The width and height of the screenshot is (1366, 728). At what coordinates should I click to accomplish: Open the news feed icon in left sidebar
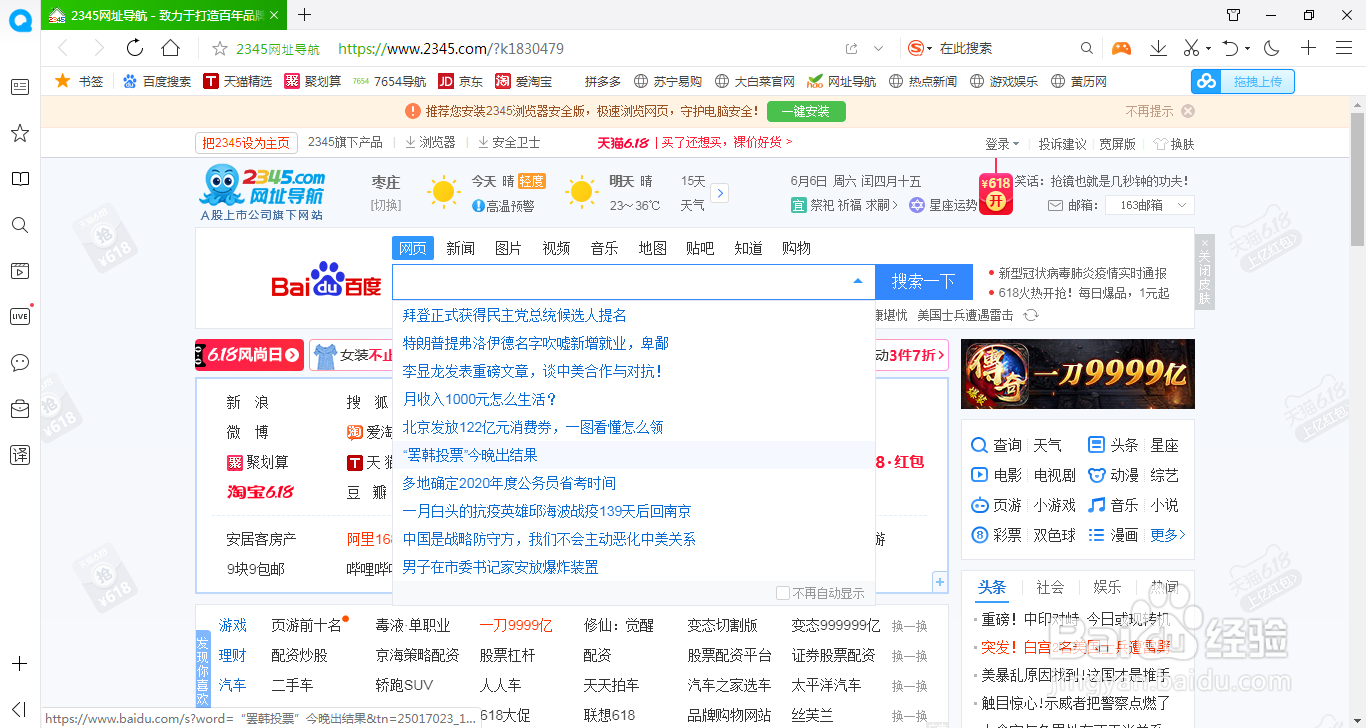(19, 87)
